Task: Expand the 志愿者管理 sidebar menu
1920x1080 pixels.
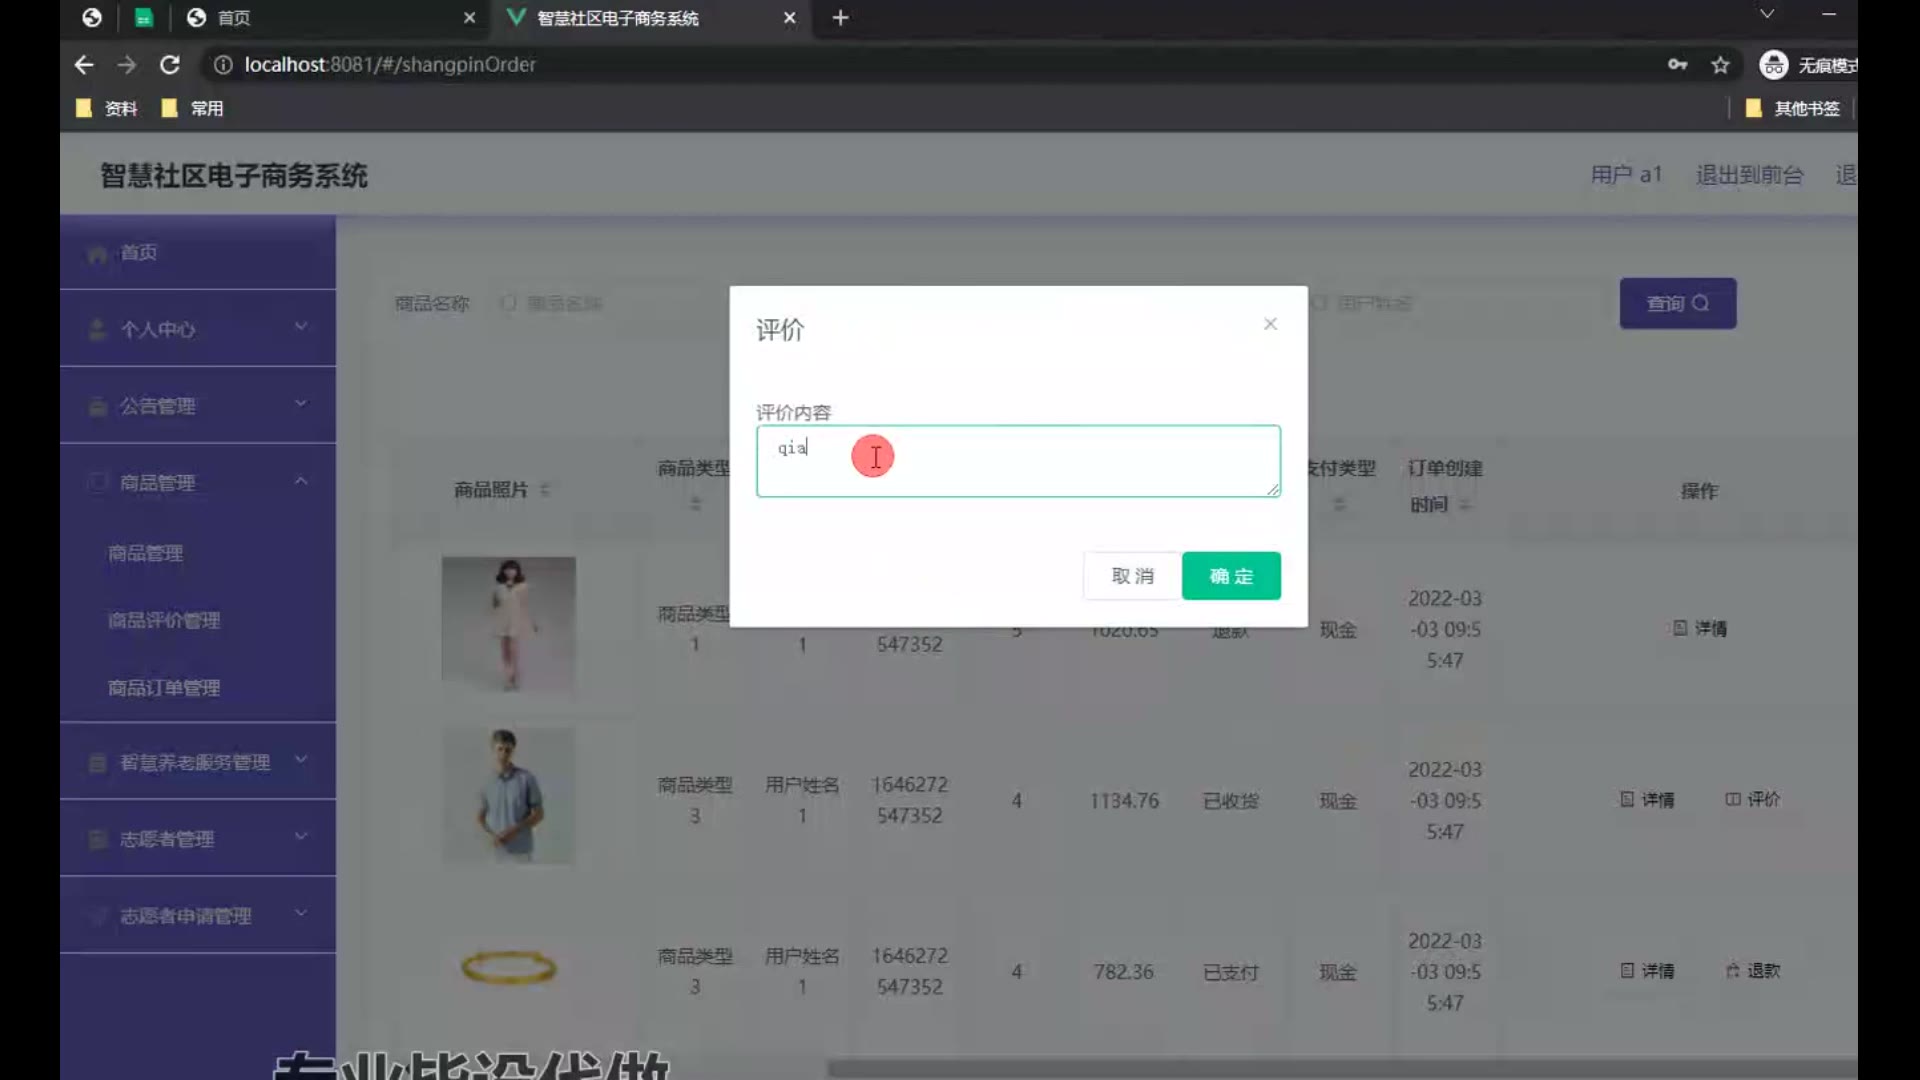Action: pos(198,839)
